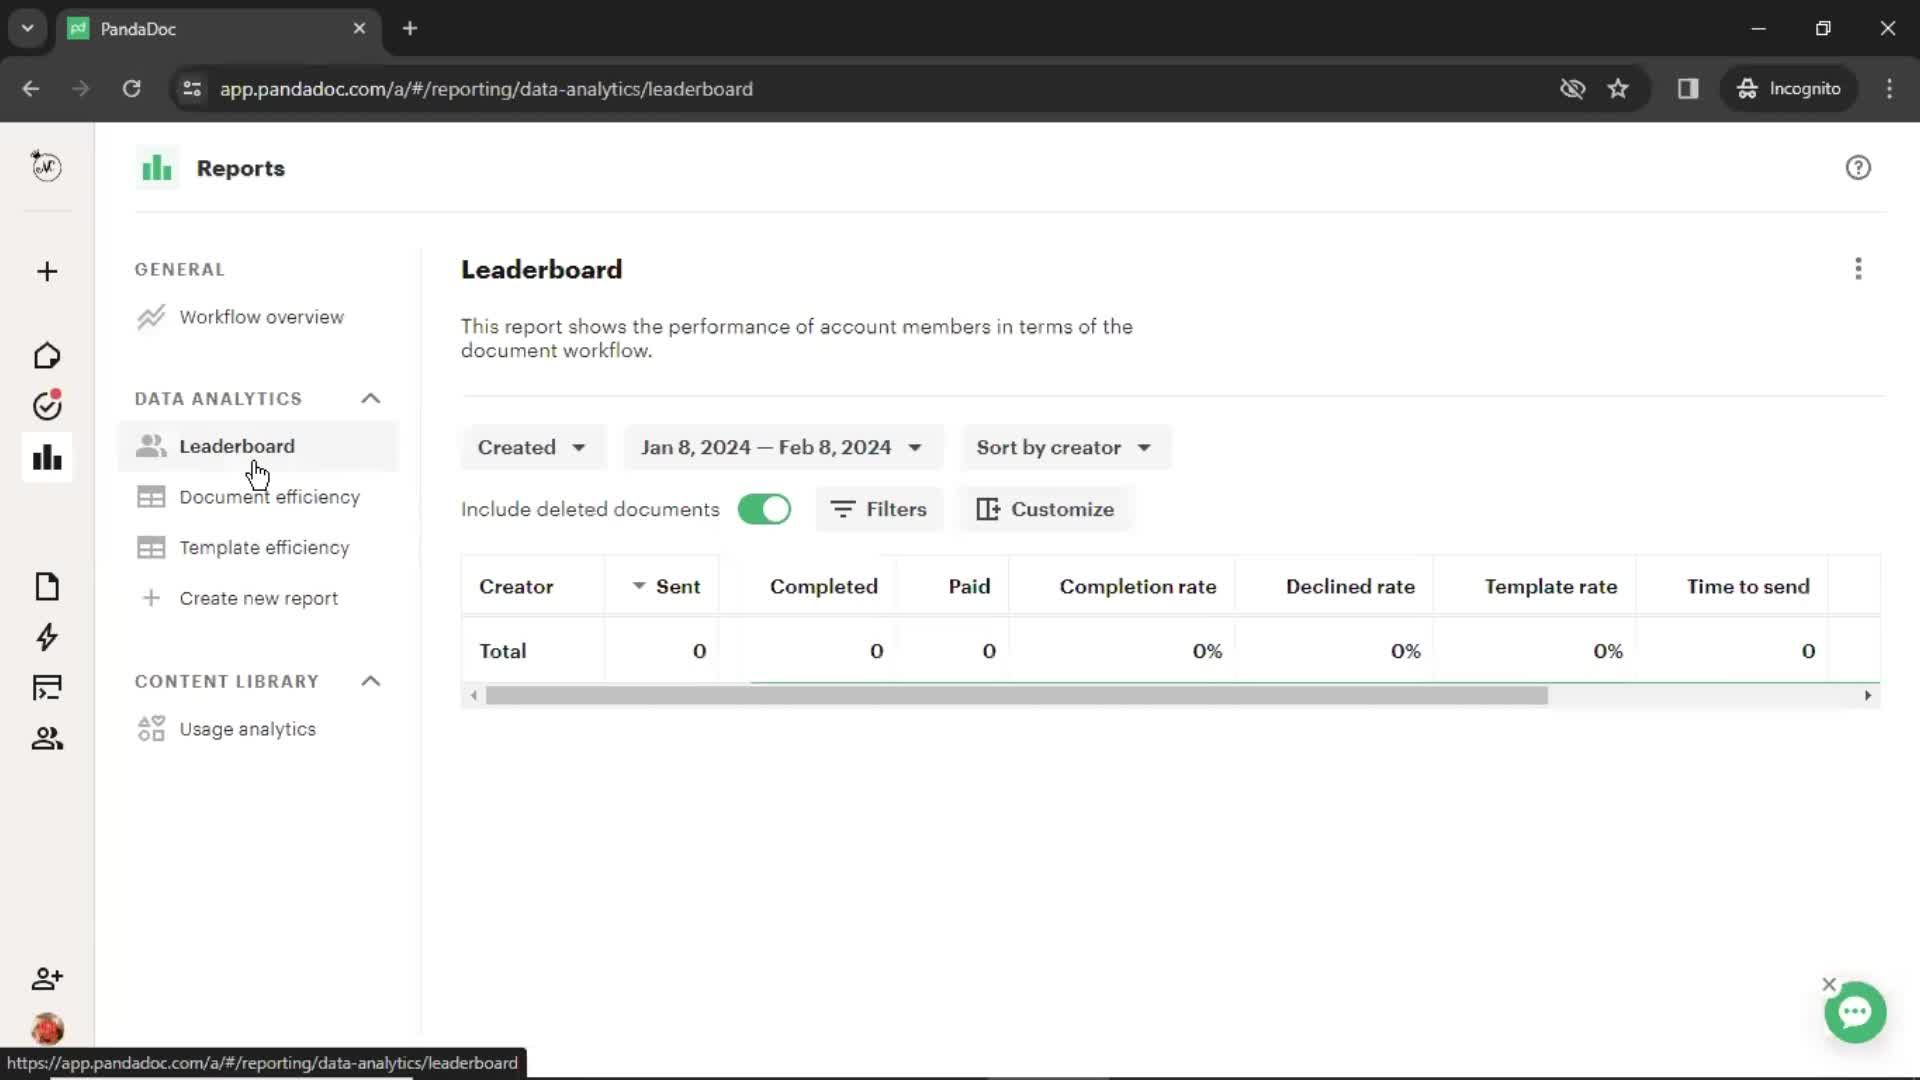The height and width of the screenshot is (1080, 1920).
Task: Select the Jan 8 – Feb 8 date range
Action: 779,447
